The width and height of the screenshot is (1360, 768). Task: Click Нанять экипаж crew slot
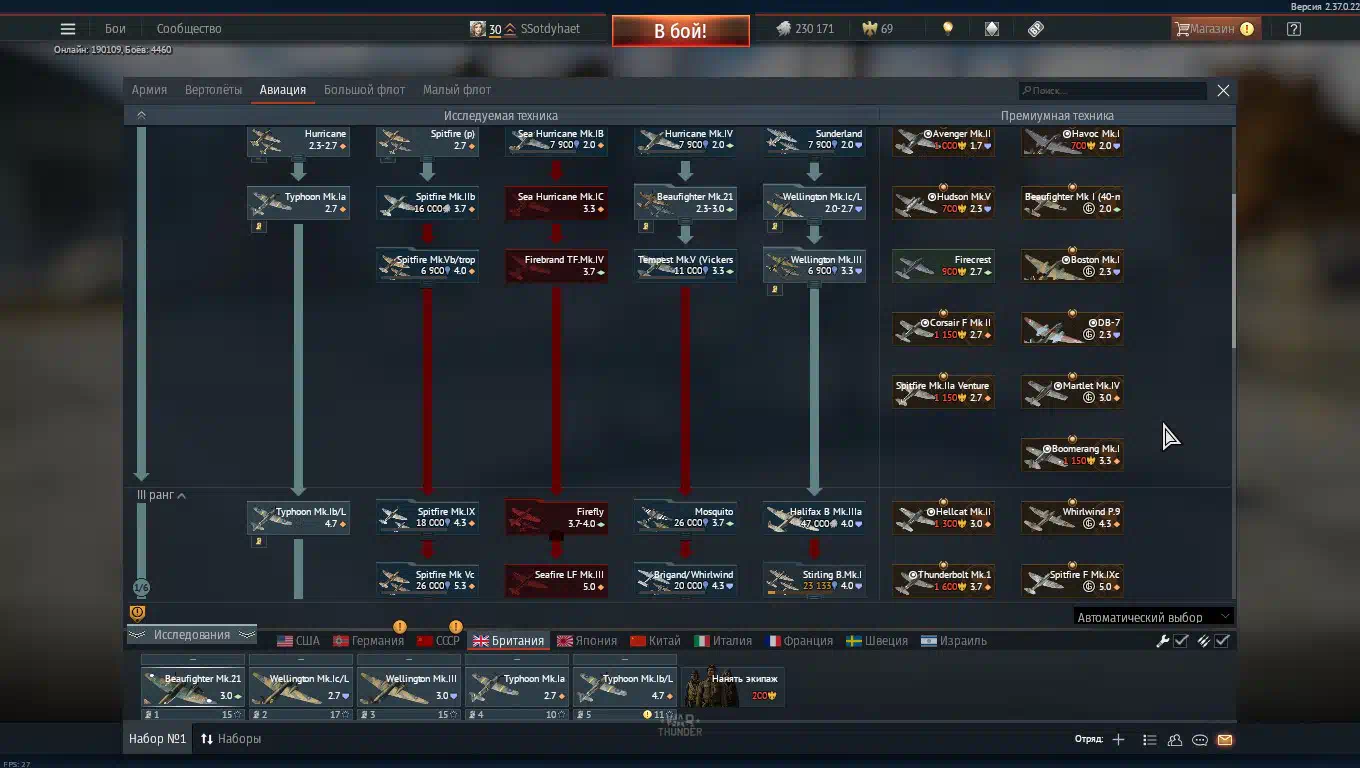733,686
